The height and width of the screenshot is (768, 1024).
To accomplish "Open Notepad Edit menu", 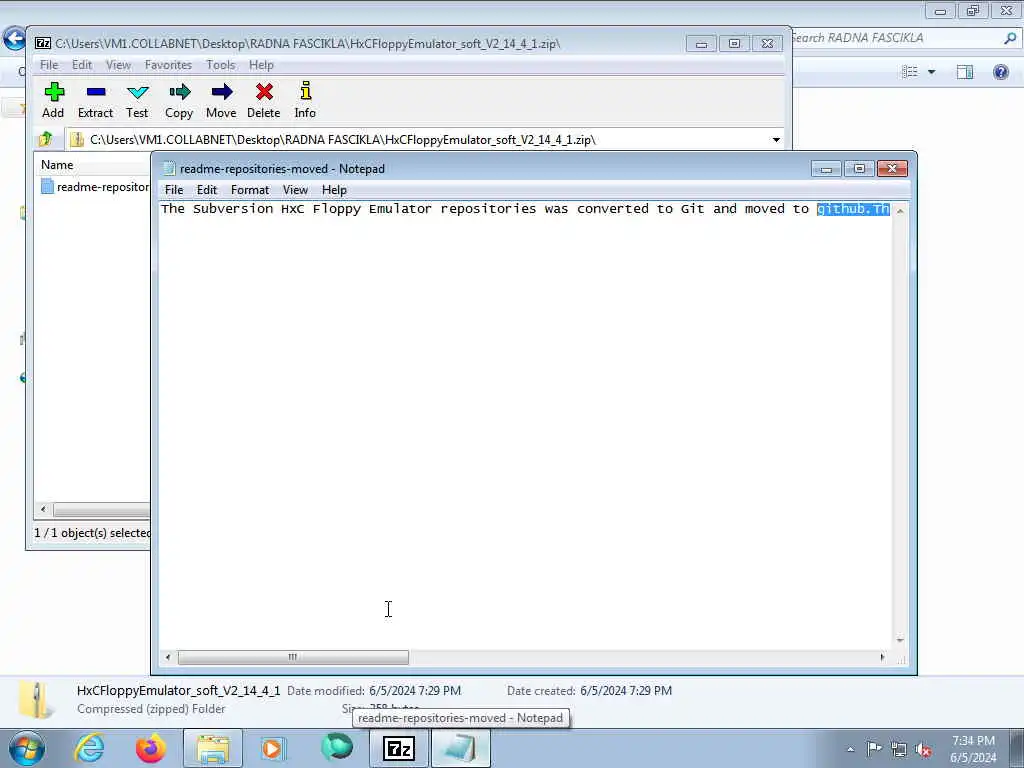I will [206, 190].
